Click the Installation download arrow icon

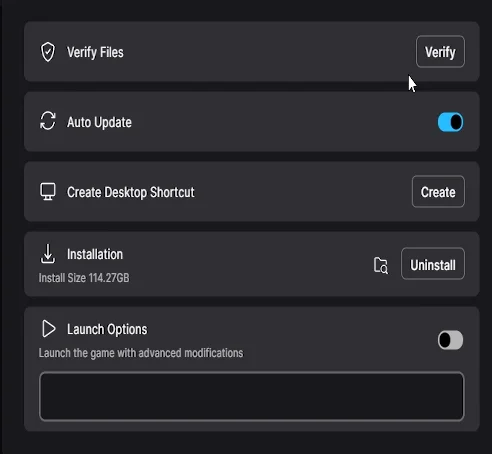tap(48, 254)
